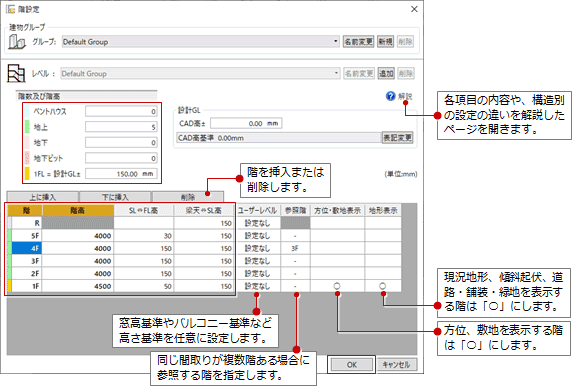This screenshot has width=572, height=390.
Task: Click the 新規 button
Action: tap(385, 42)
